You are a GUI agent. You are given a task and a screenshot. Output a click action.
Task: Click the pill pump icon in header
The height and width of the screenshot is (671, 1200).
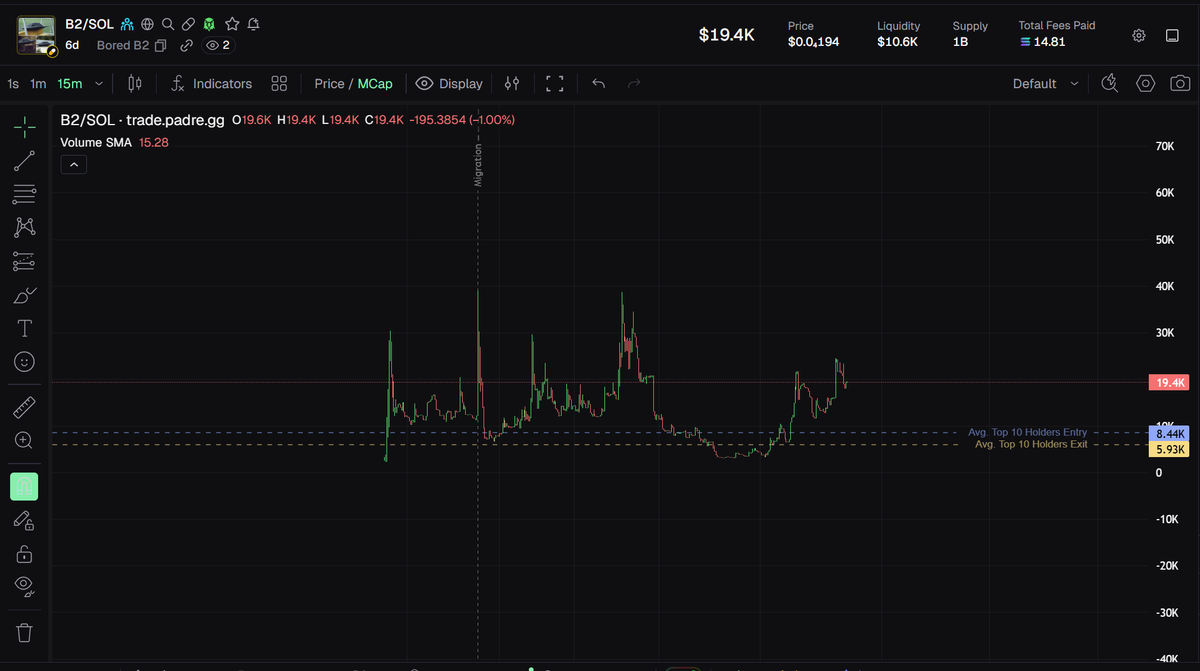188,23
